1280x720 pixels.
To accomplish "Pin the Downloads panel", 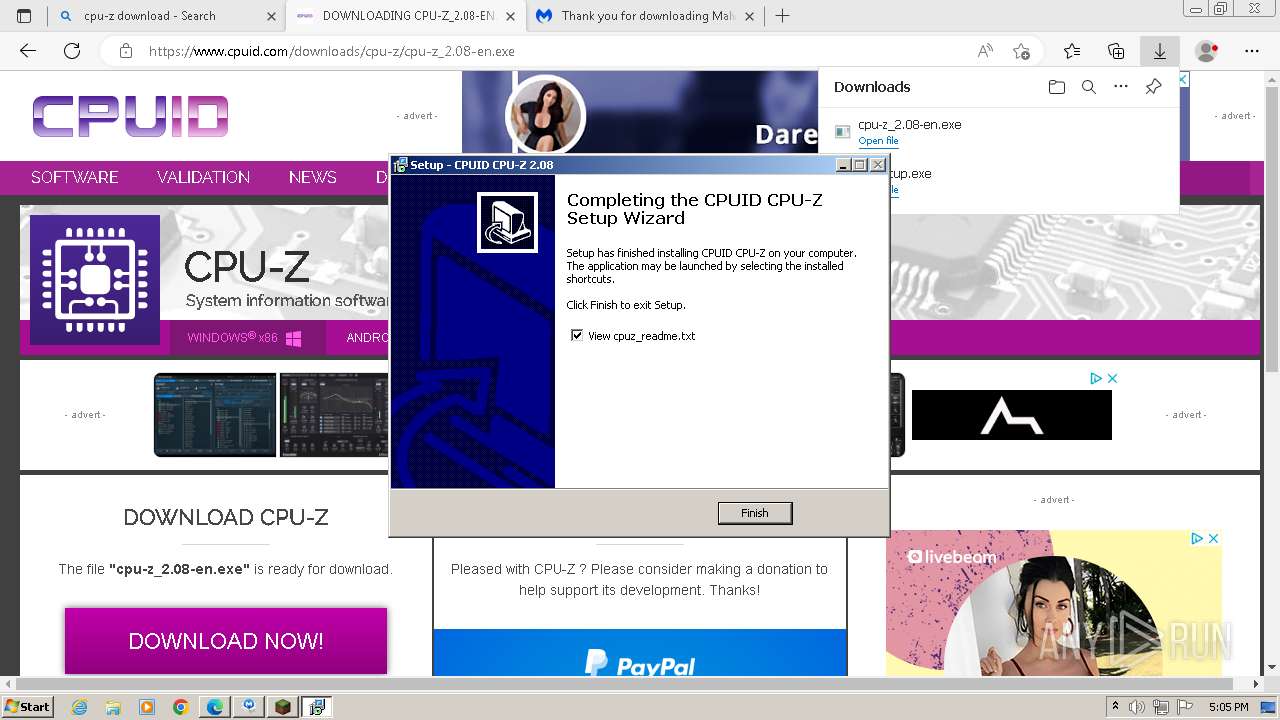I will tap(1153, 87).
